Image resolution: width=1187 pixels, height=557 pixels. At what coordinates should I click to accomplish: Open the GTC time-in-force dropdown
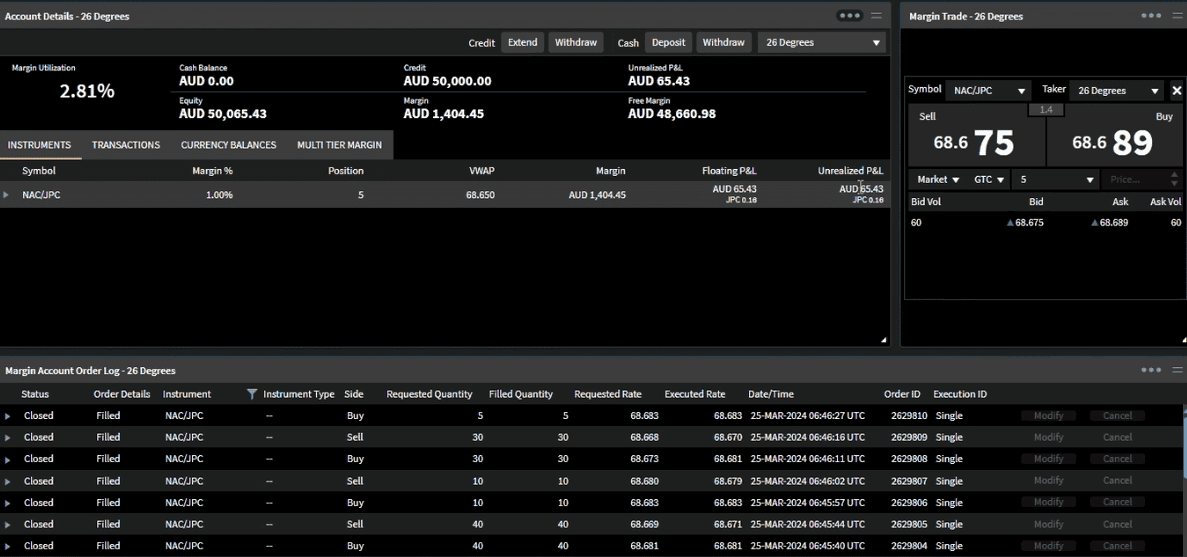click(989, 180)
